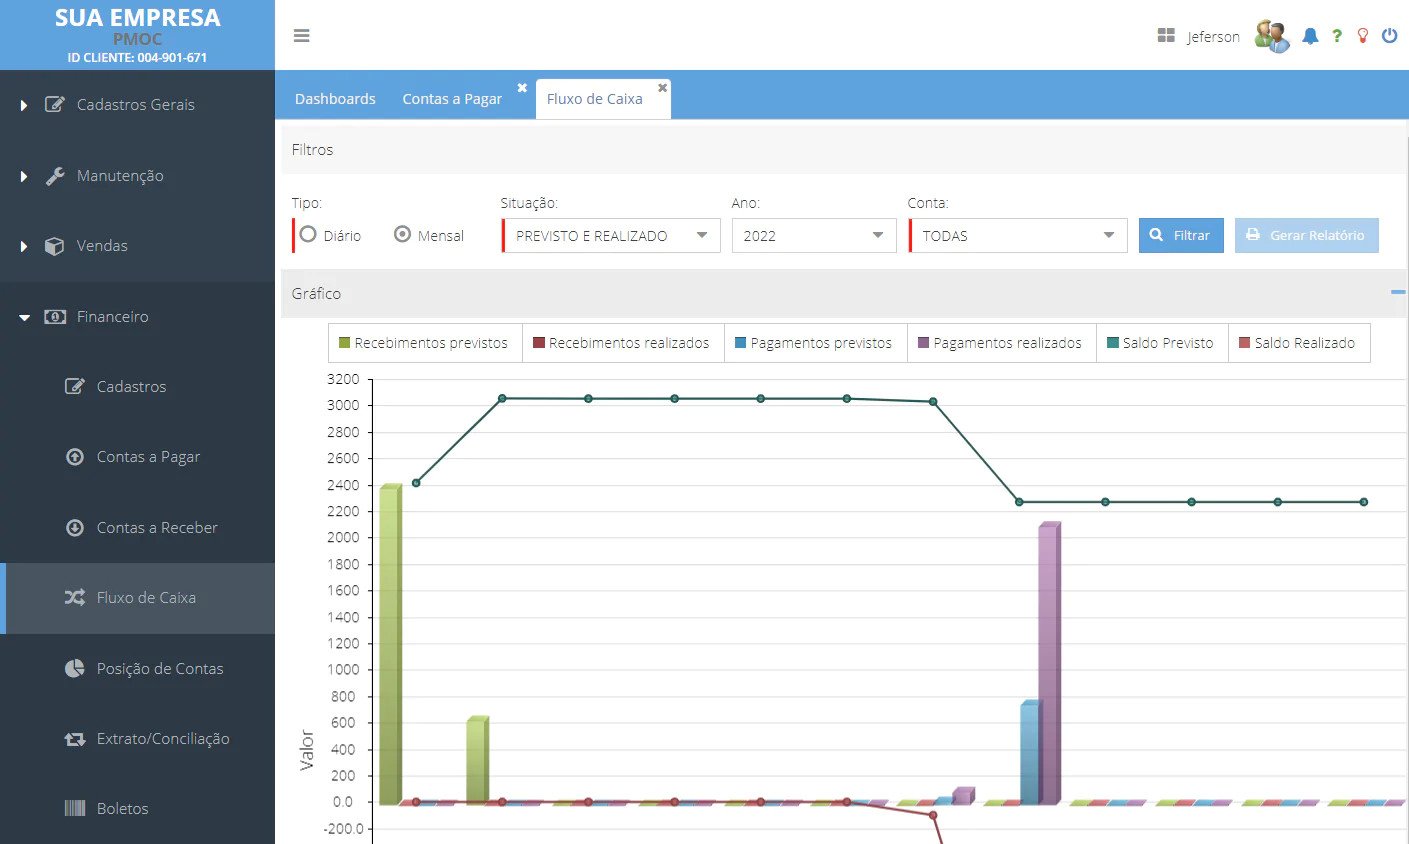Click the green help question mark icon
Viewport: 1409px width, 844px height.
pos(1337,36)
